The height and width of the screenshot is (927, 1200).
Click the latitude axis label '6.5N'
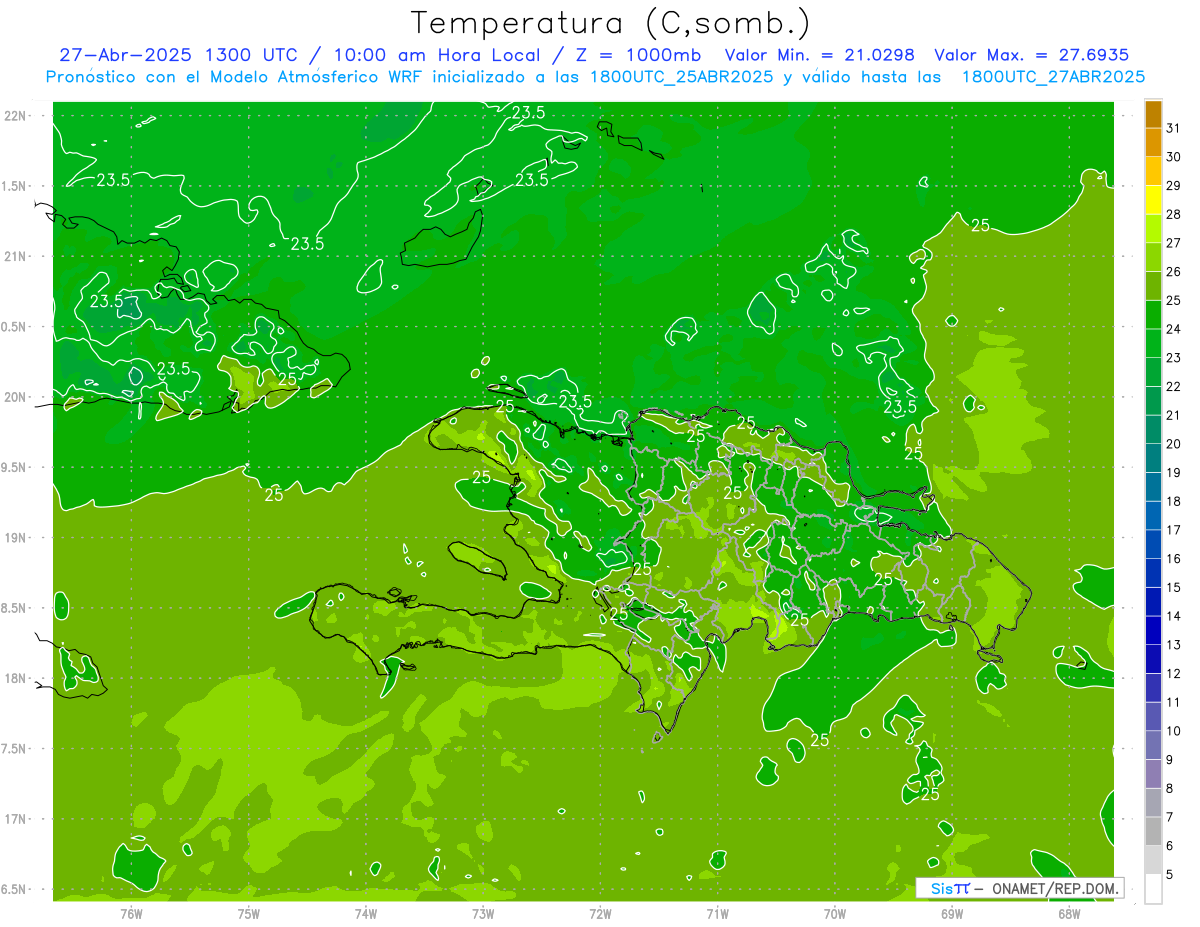(x=14, y=890)
